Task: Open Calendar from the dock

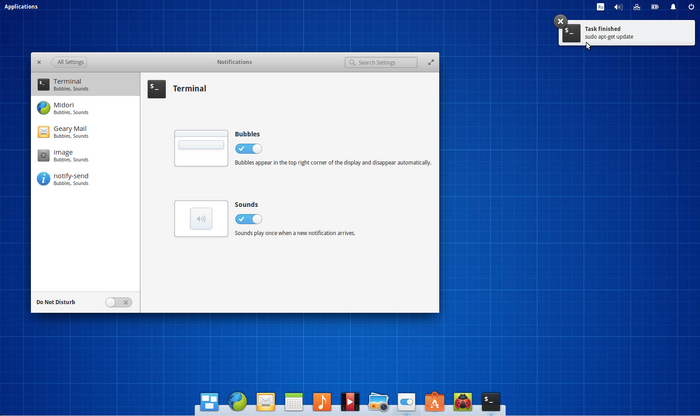Action: 294,402
